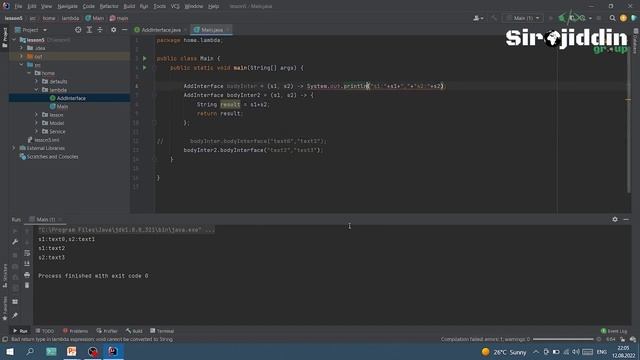Expand the Model package

click(x=36, y=123)
